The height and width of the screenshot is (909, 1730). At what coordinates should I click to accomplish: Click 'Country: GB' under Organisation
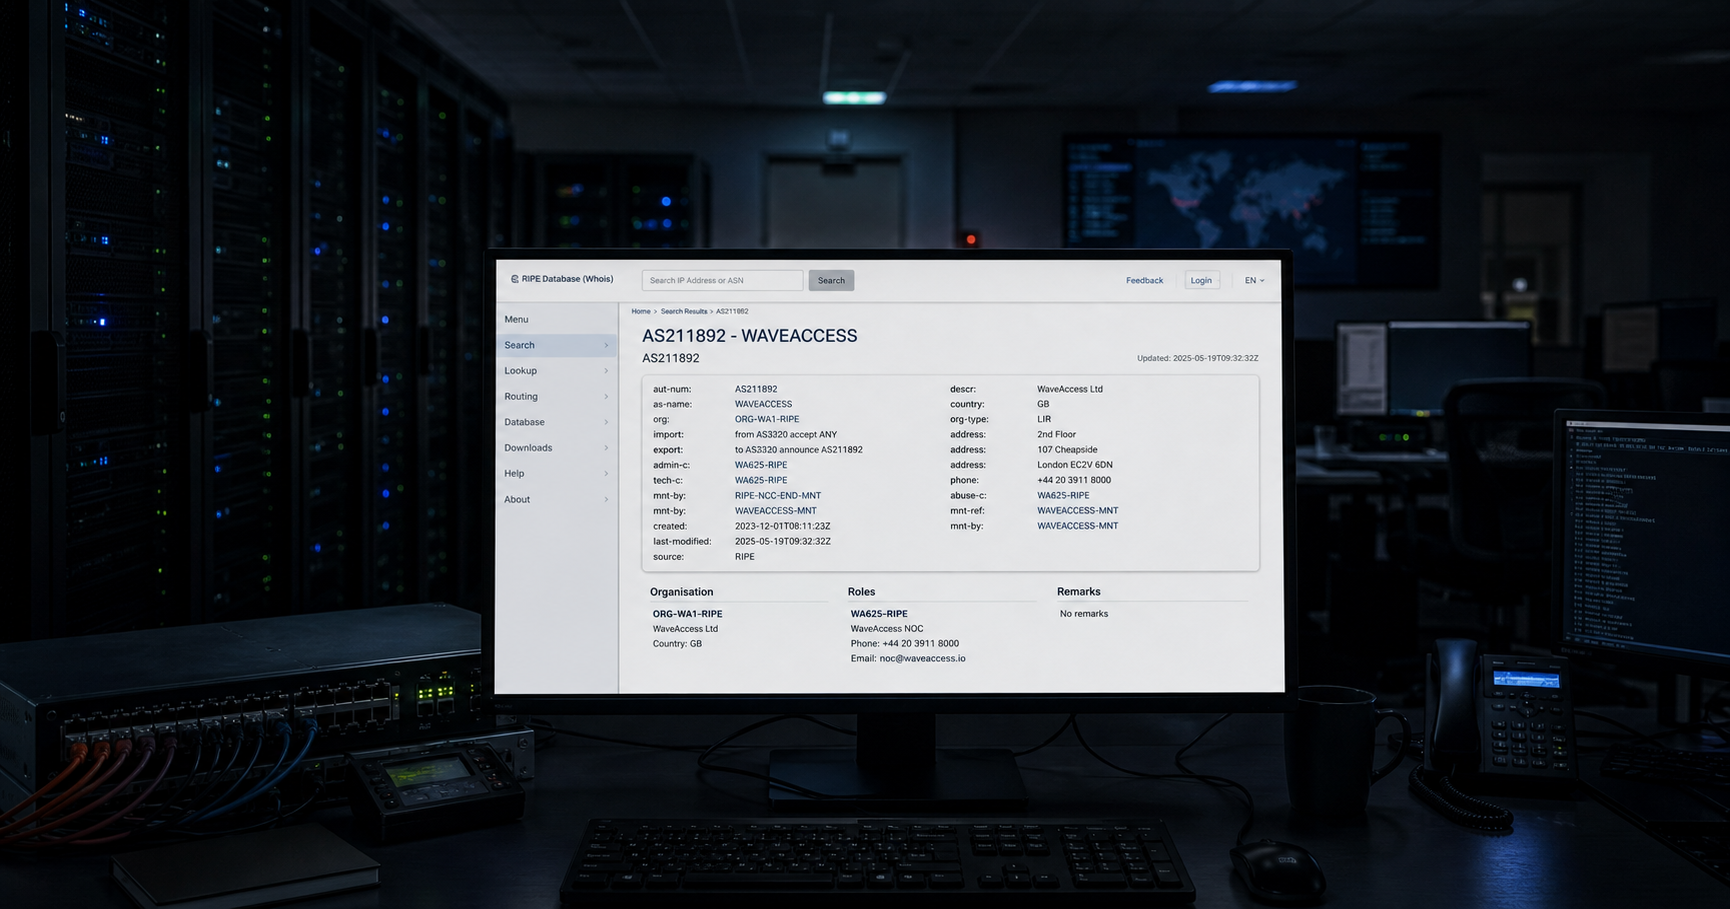[677, 644]
